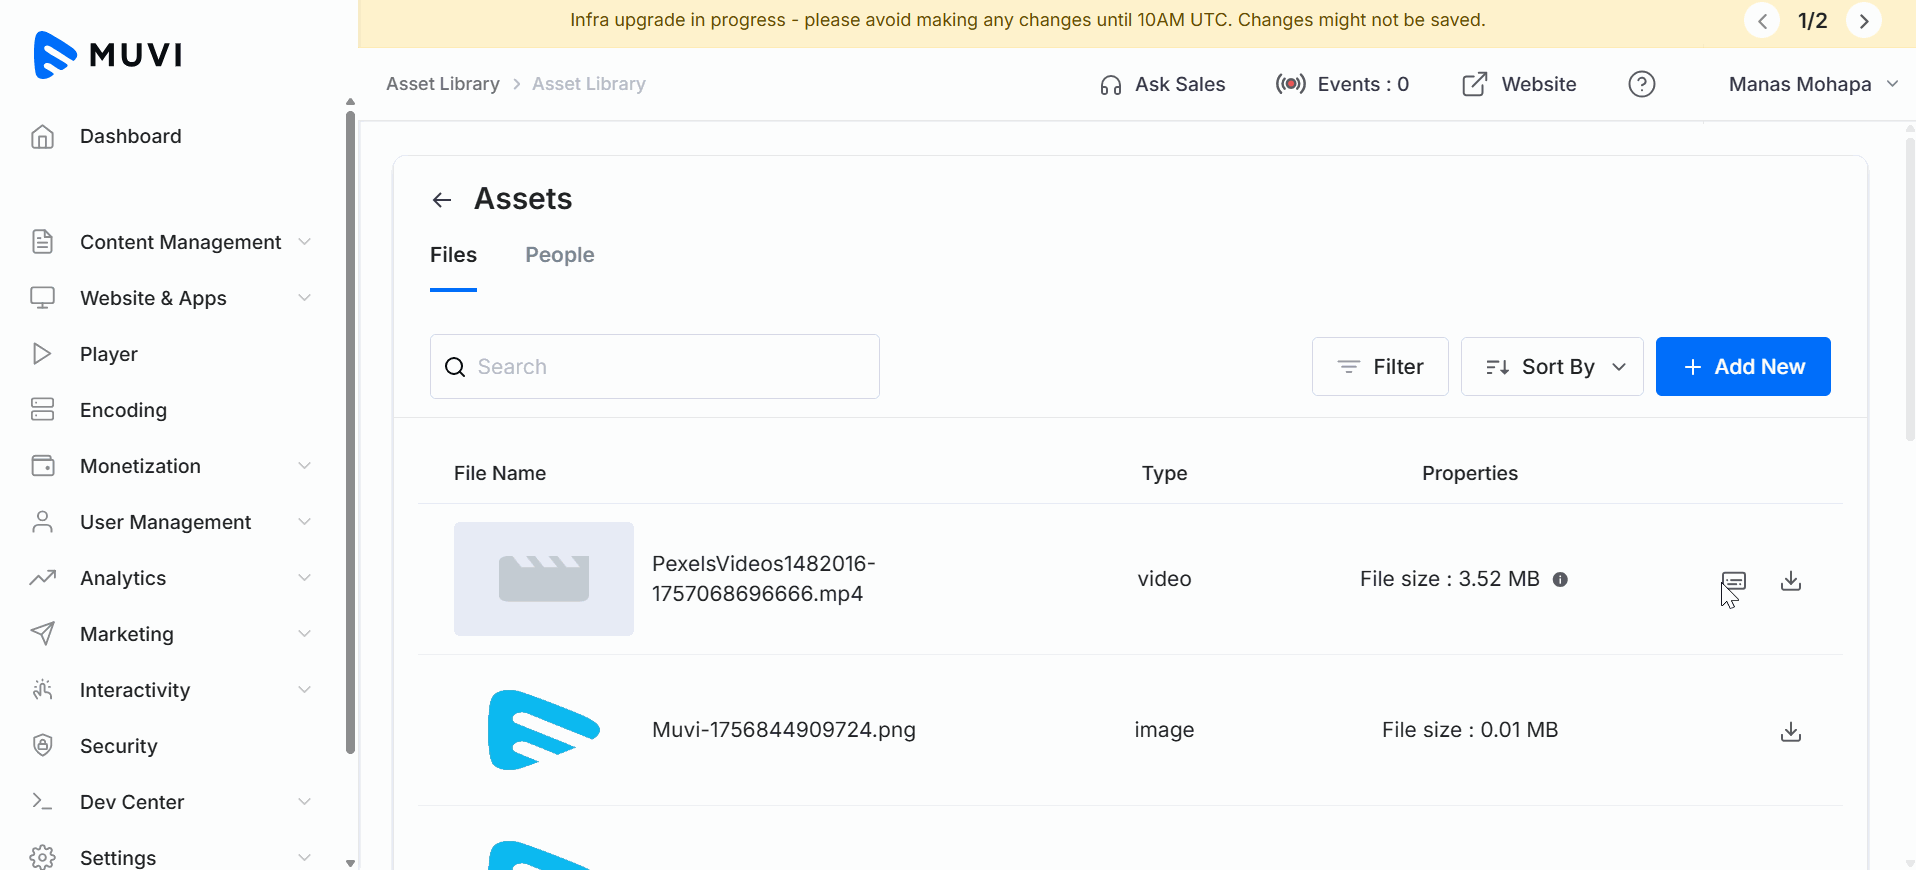Click the Encoding server icon
The image size is (1916, 870).
[42, 410]
